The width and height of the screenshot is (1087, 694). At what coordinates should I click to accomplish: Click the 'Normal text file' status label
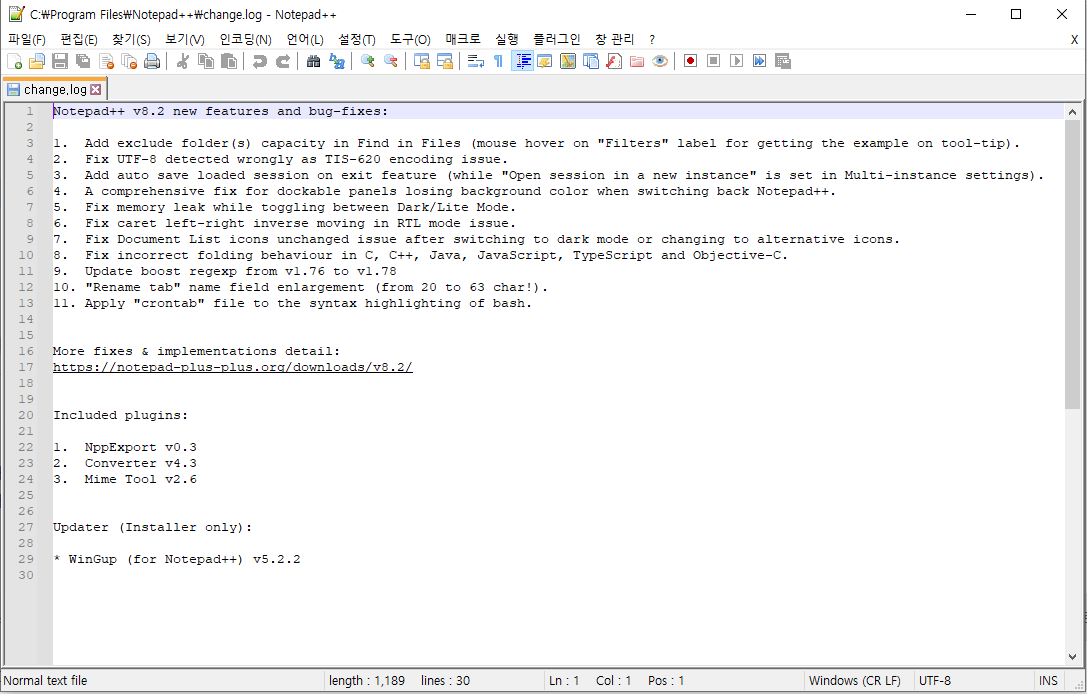(46, 681)
